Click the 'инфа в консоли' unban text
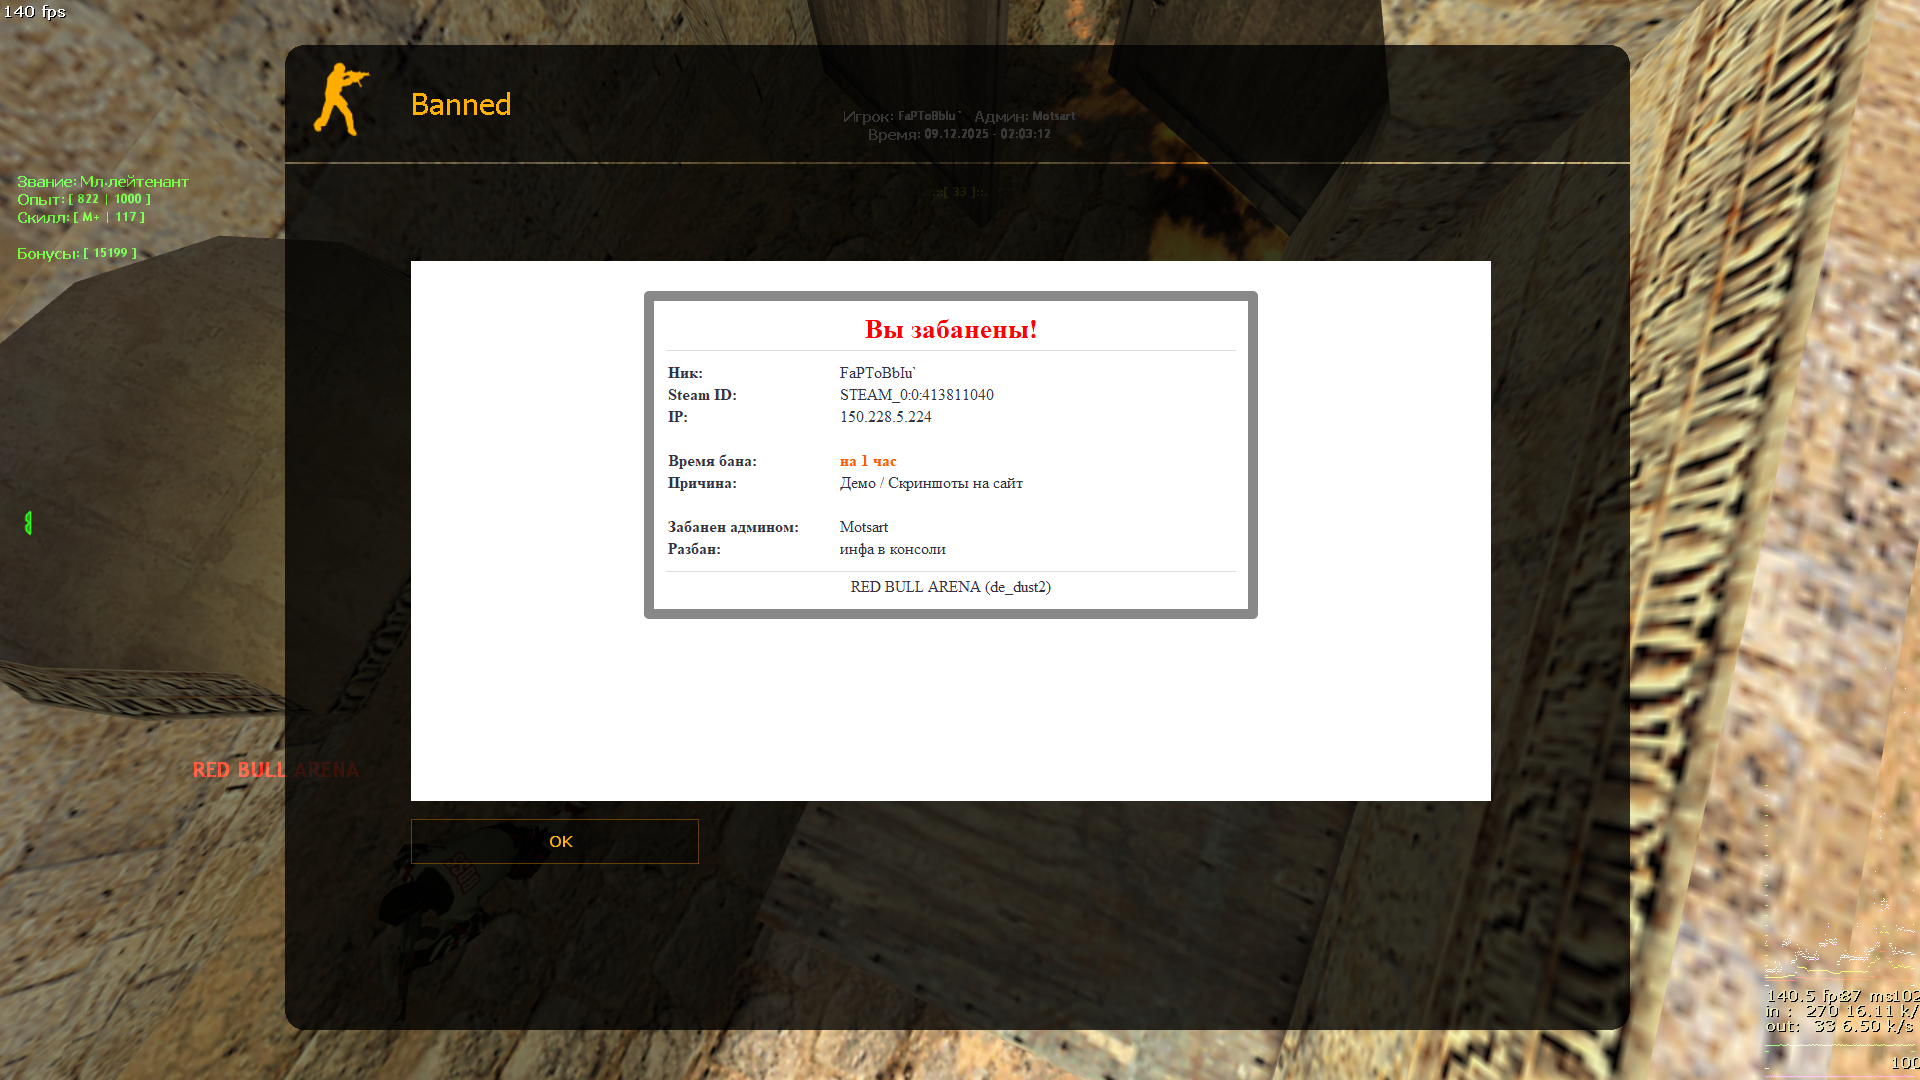 tap(892, 549)
